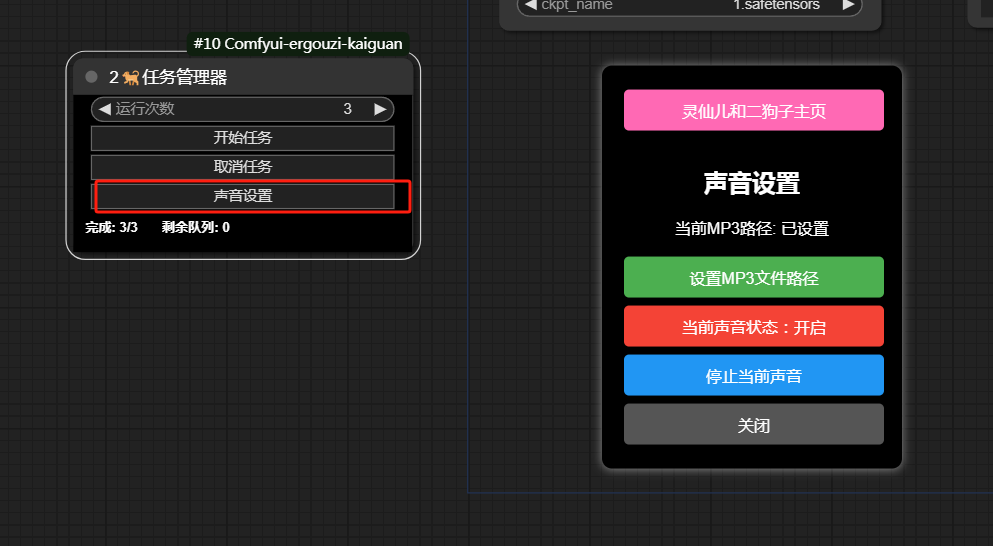Decrease 运行次数 with the left arrow
Viewport: 993px width, 546px height.
pos(104,109)
